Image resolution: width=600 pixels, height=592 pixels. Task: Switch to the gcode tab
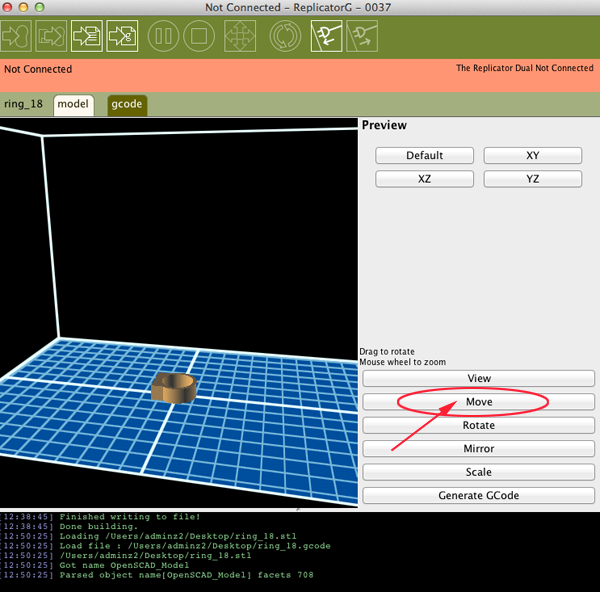[127, 105]
